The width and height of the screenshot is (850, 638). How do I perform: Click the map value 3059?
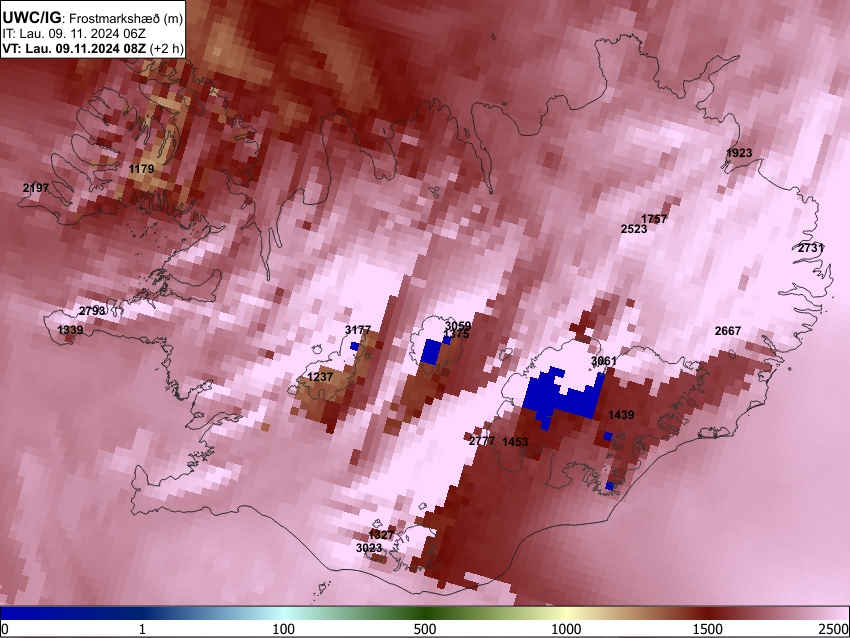point(458,325)
